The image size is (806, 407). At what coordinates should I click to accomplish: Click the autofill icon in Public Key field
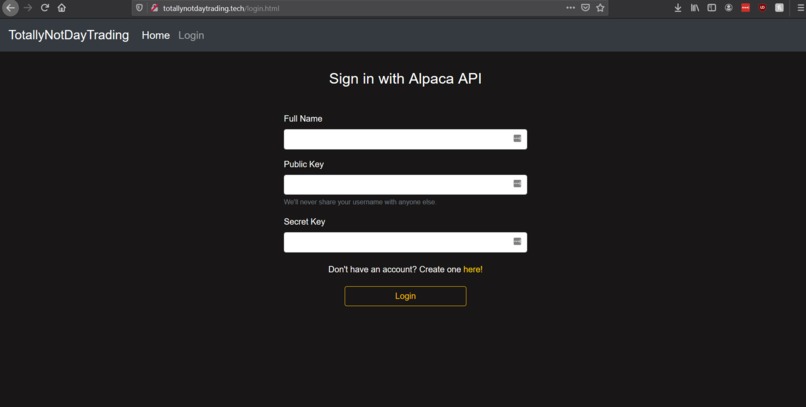point(517,183)
